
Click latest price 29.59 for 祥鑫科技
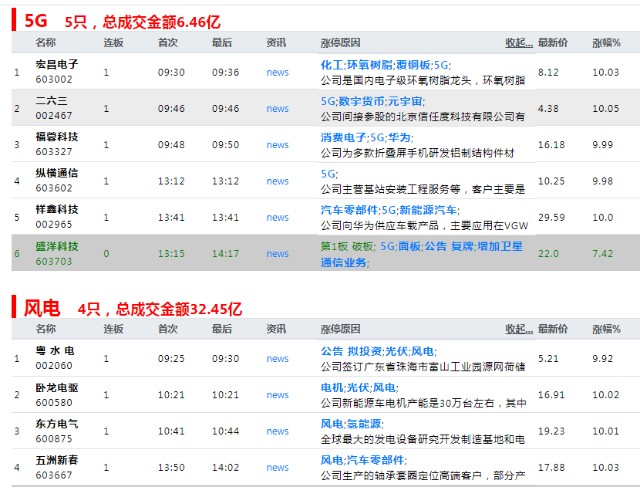pos(551,217)
